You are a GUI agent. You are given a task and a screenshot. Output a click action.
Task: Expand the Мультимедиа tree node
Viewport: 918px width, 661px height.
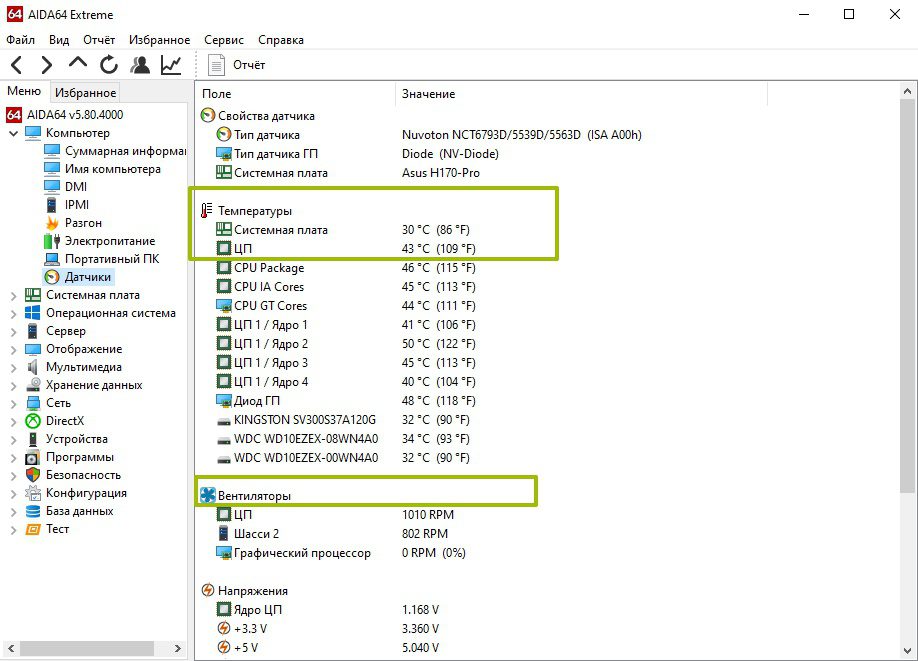[x=13, y=368]
